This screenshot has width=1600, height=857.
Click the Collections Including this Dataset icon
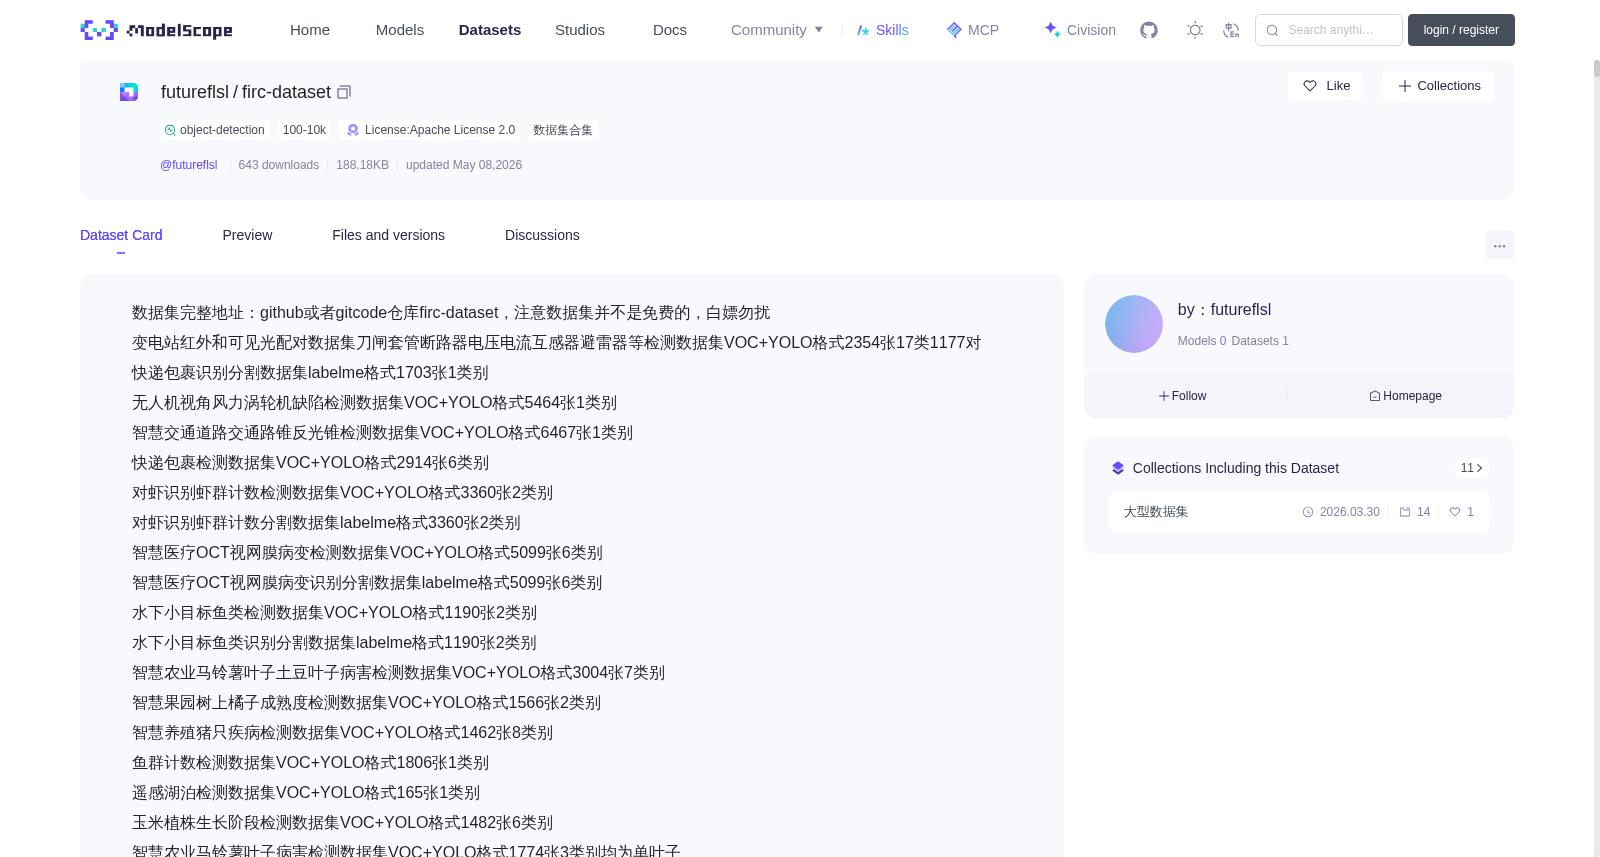pos(1118,468)
